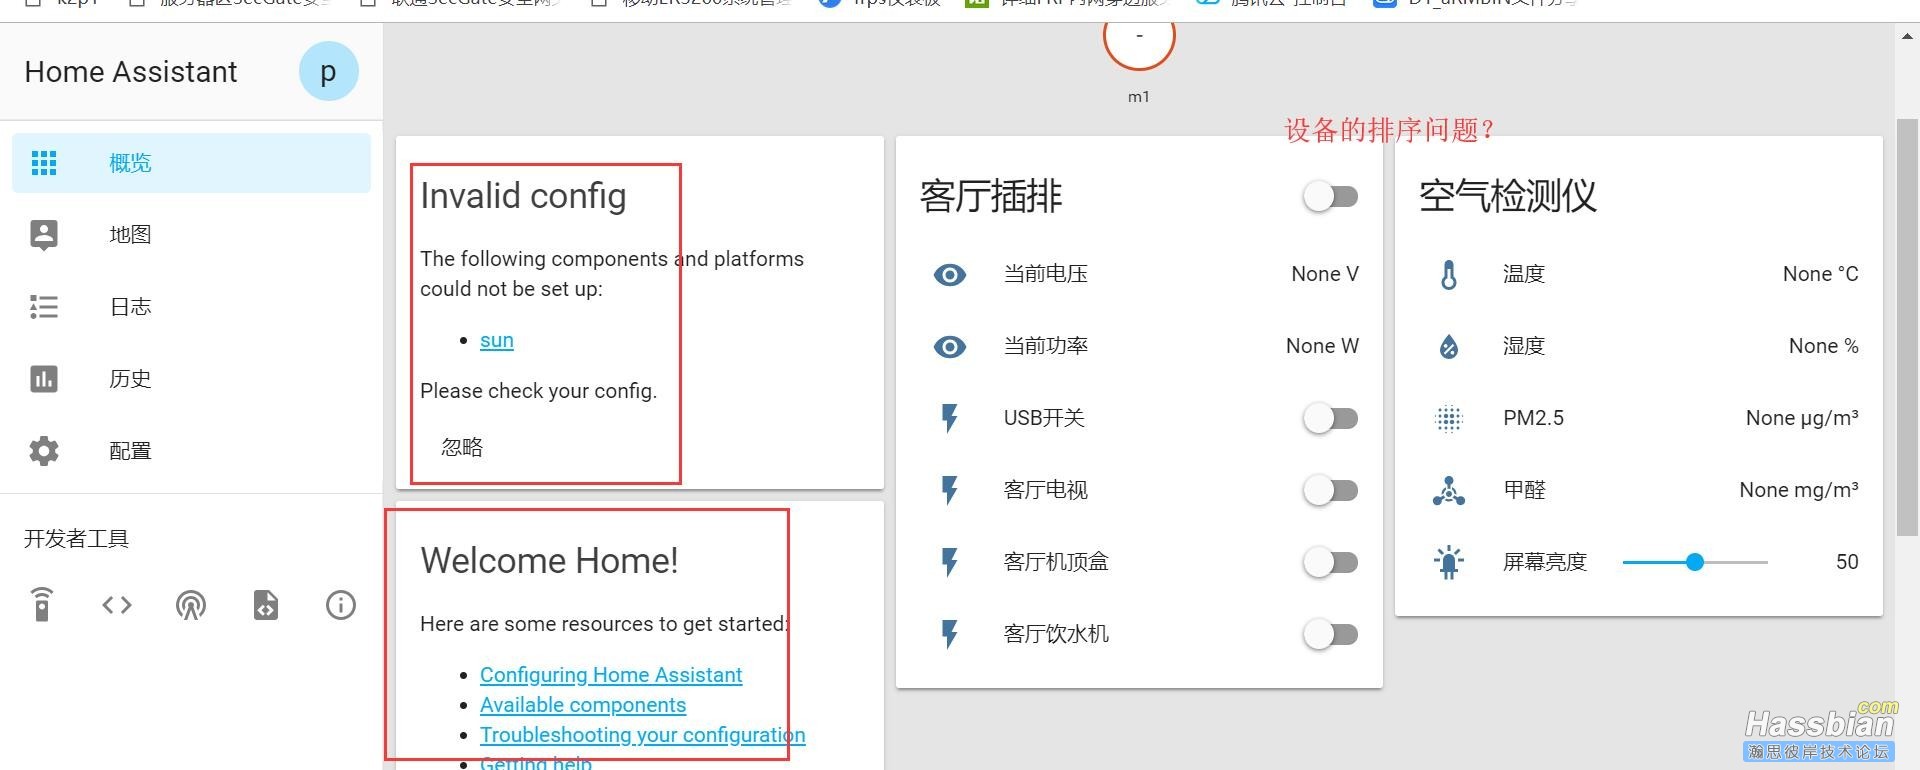Click the PM2.5 'None µg/m³' value
Viewport: 1920px width, 770px height.
pyautogui.click(x=1802, y=419)
